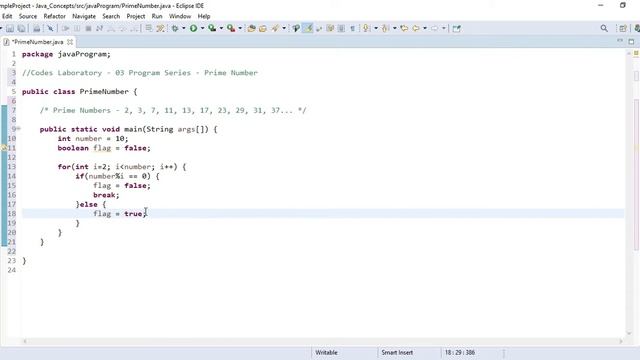Click the Save All toolbar icon
The image size is (640, 360).
[x=21, y=28]
